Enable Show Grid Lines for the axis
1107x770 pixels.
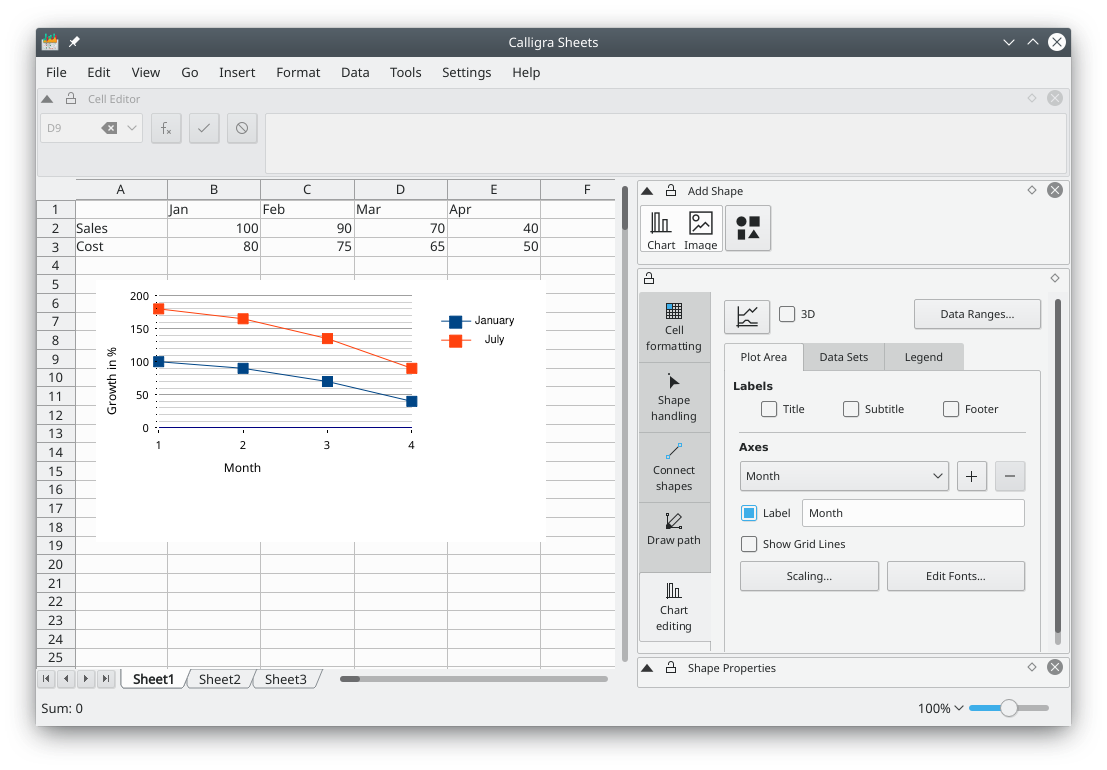tap(749, 544)
